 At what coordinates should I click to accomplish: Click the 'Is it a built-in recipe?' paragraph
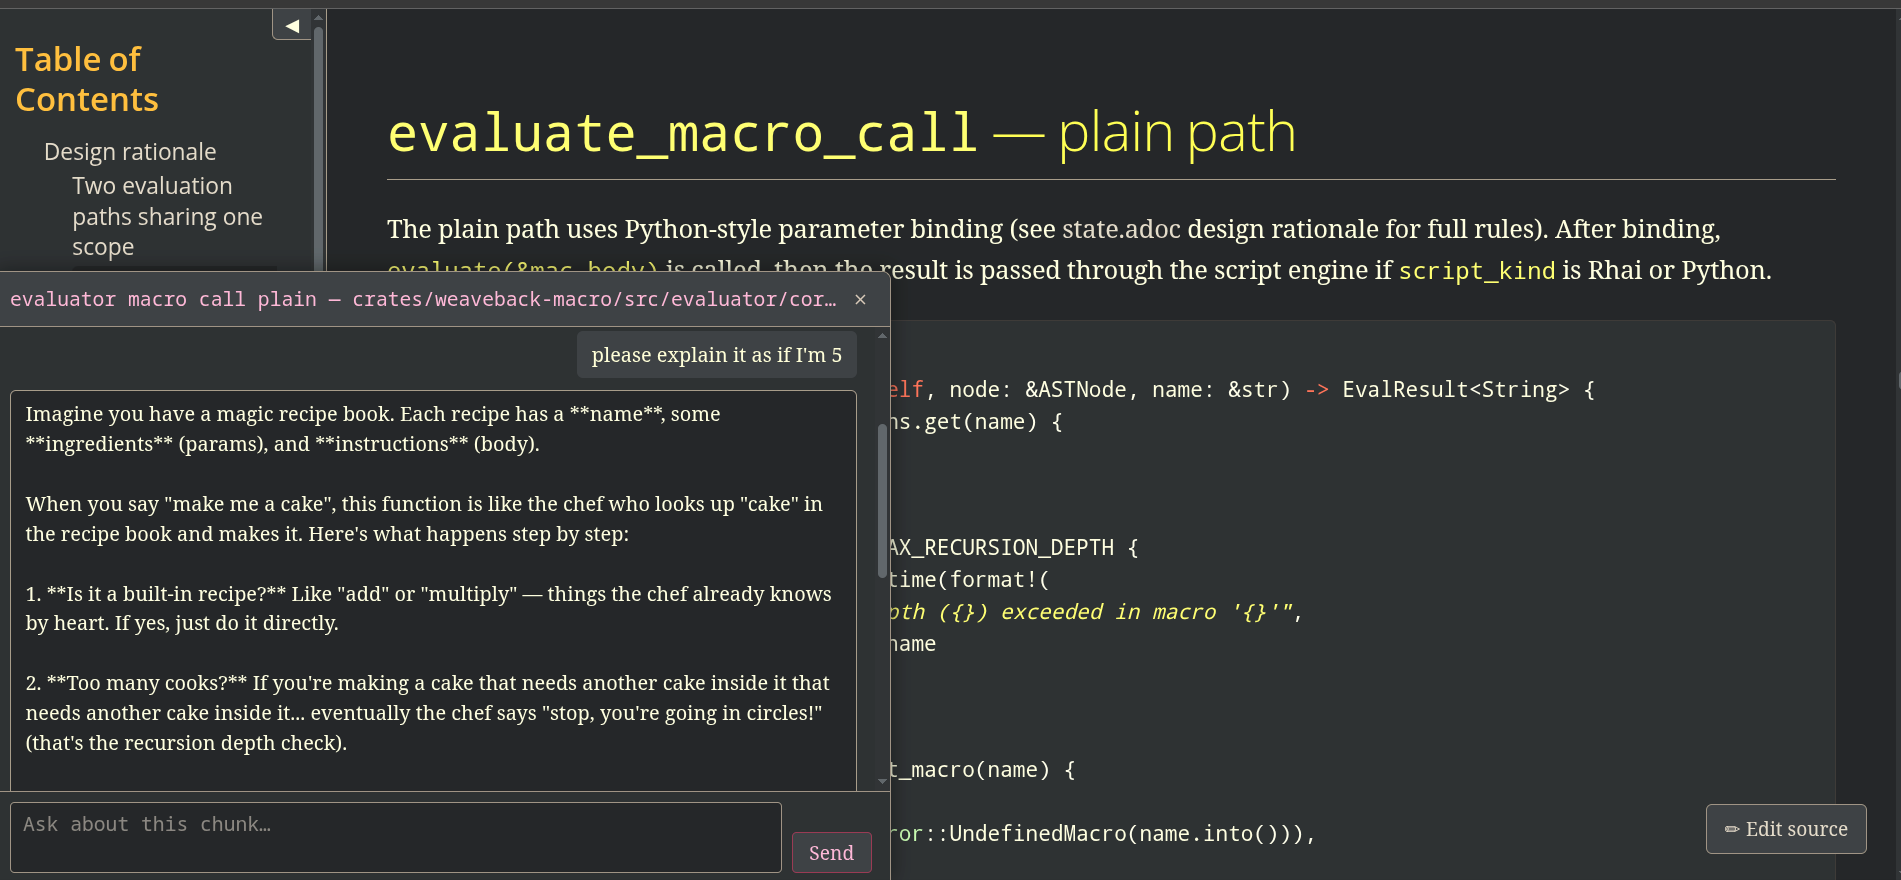click(428, 608)
